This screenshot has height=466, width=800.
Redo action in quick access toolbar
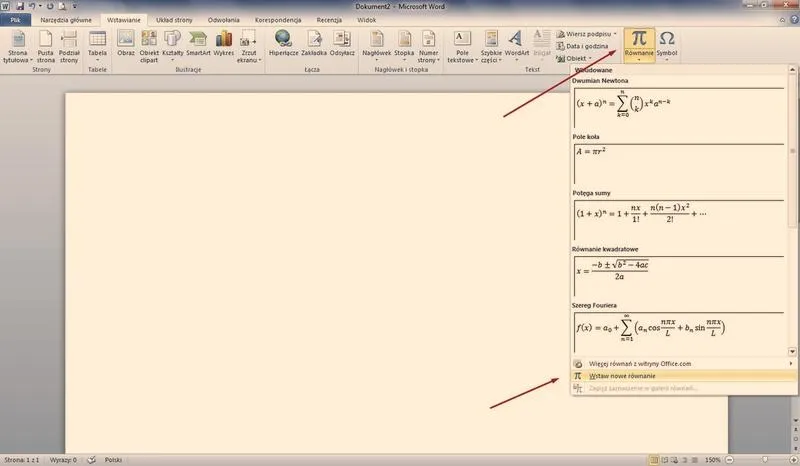click(50, 6)
